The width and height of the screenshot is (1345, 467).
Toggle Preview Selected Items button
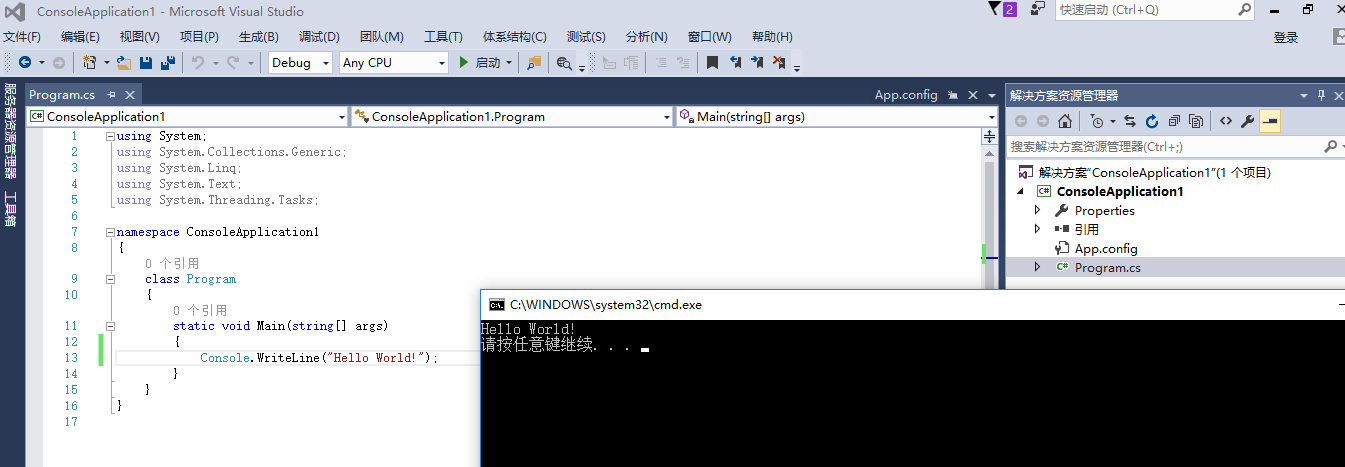pyautogui.click(x=1270, y=121)
